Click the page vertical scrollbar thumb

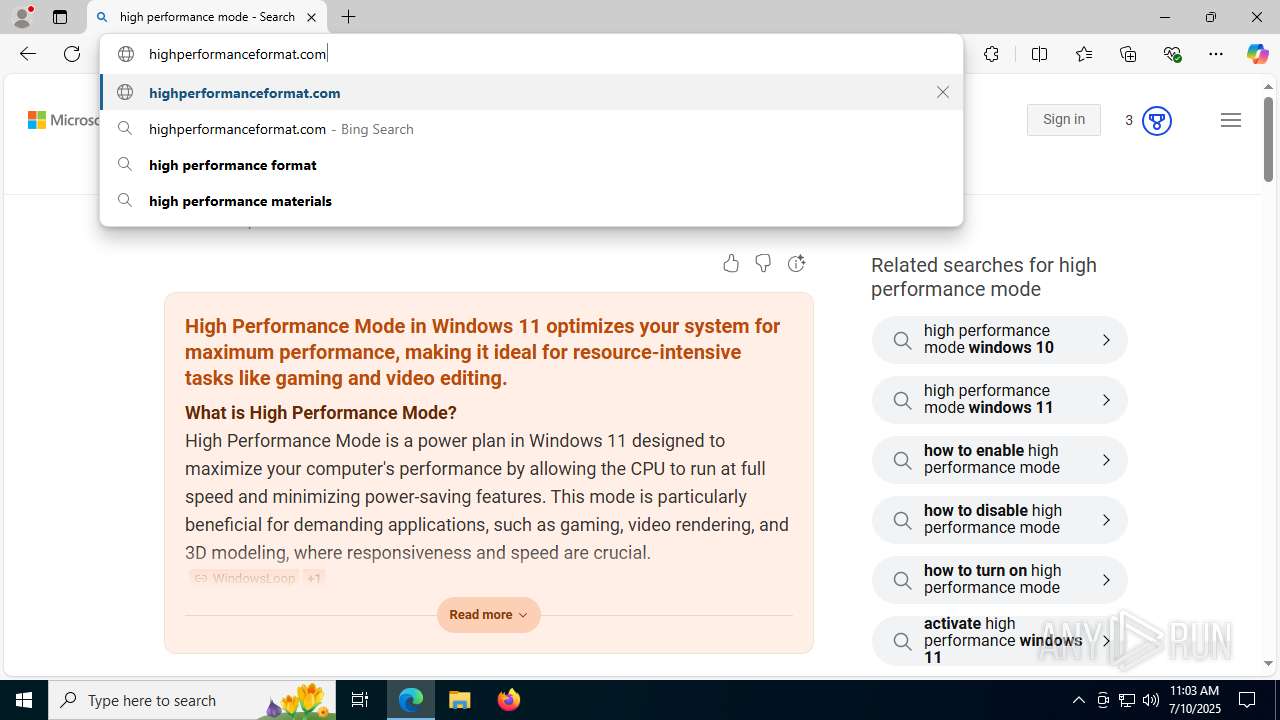pos(1268,140)
